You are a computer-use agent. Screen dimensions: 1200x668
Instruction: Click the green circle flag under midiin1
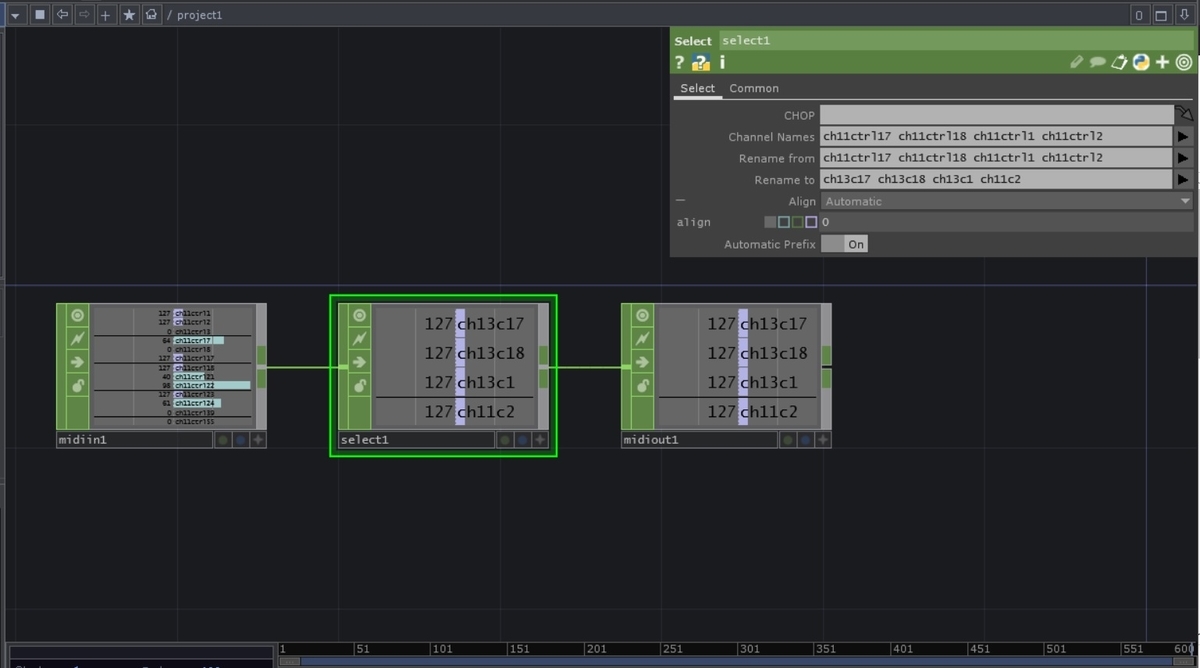[x=222, y=440]
